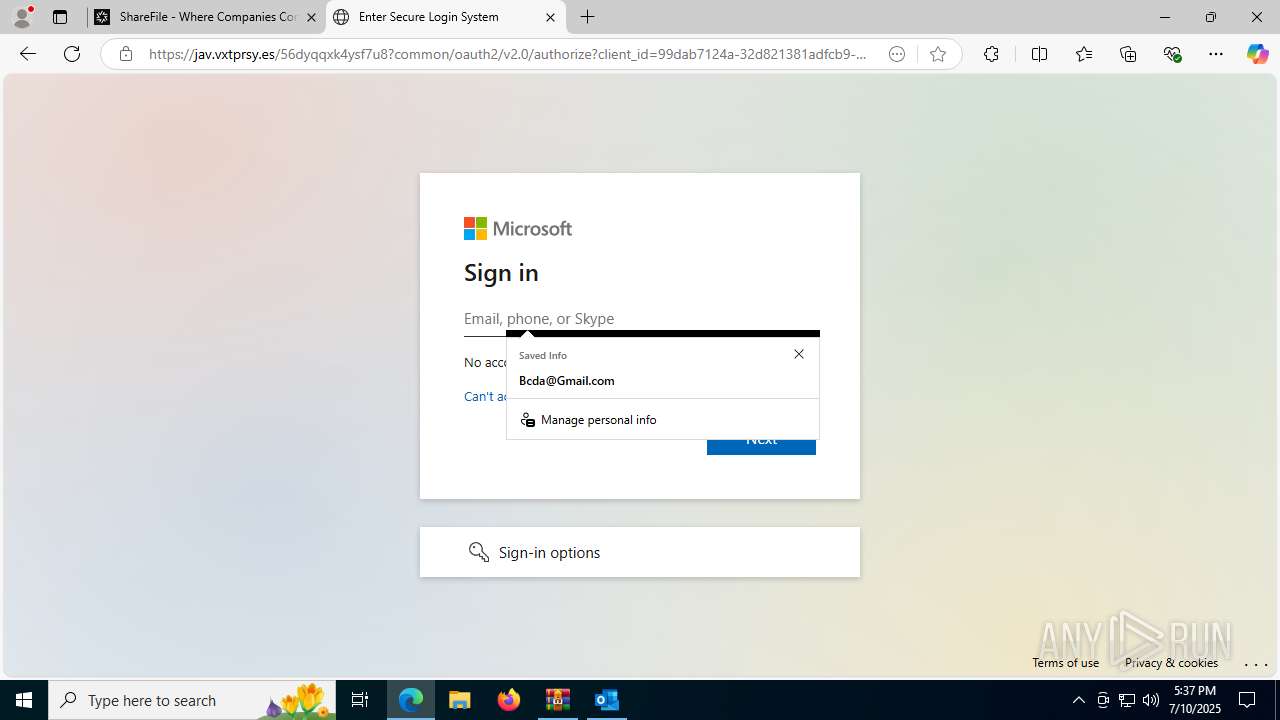The height and width of the screenshot is (720, 1280).
Task: Refresh the current page
Action: click(x=72, y=54)
